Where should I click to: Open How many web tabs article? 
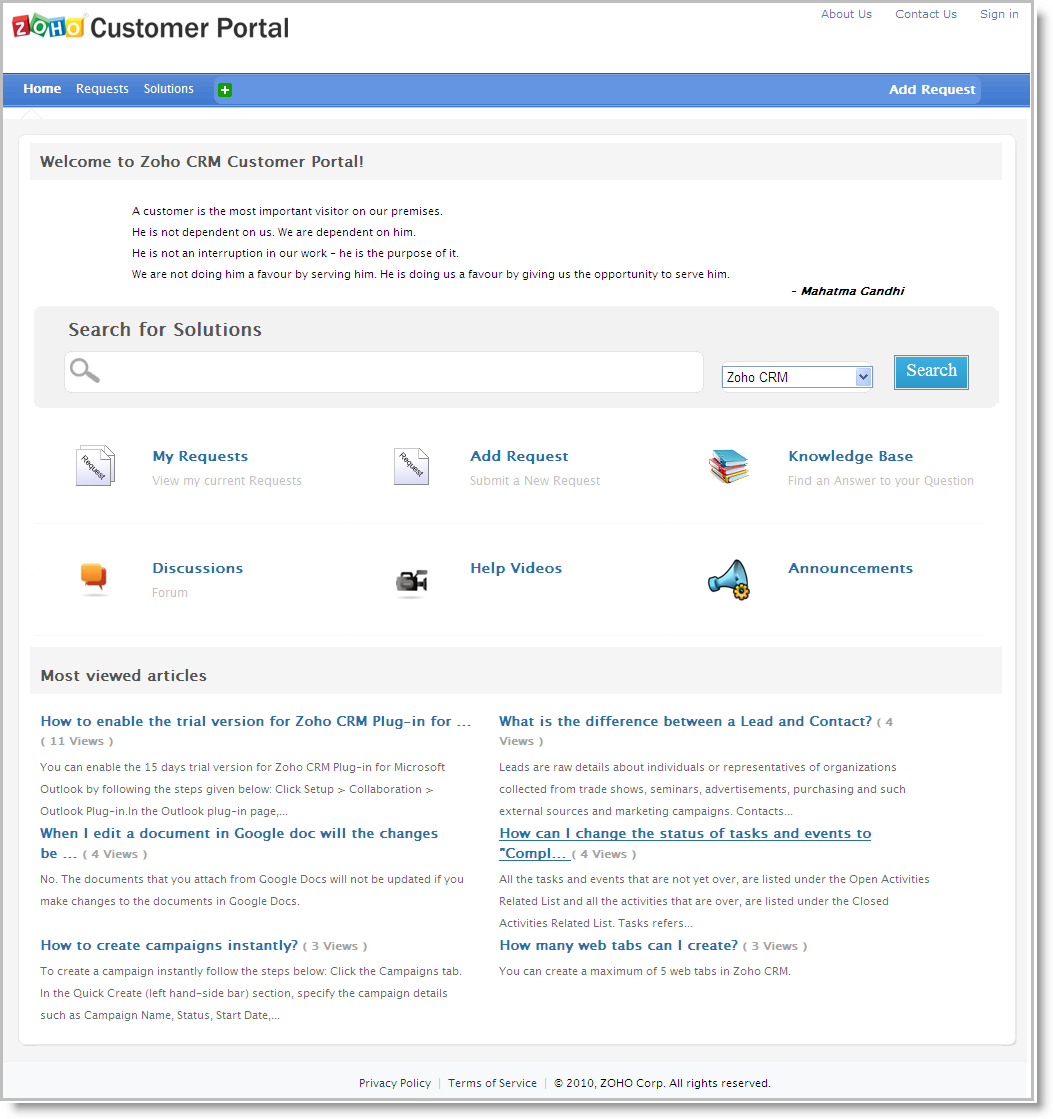619,946
